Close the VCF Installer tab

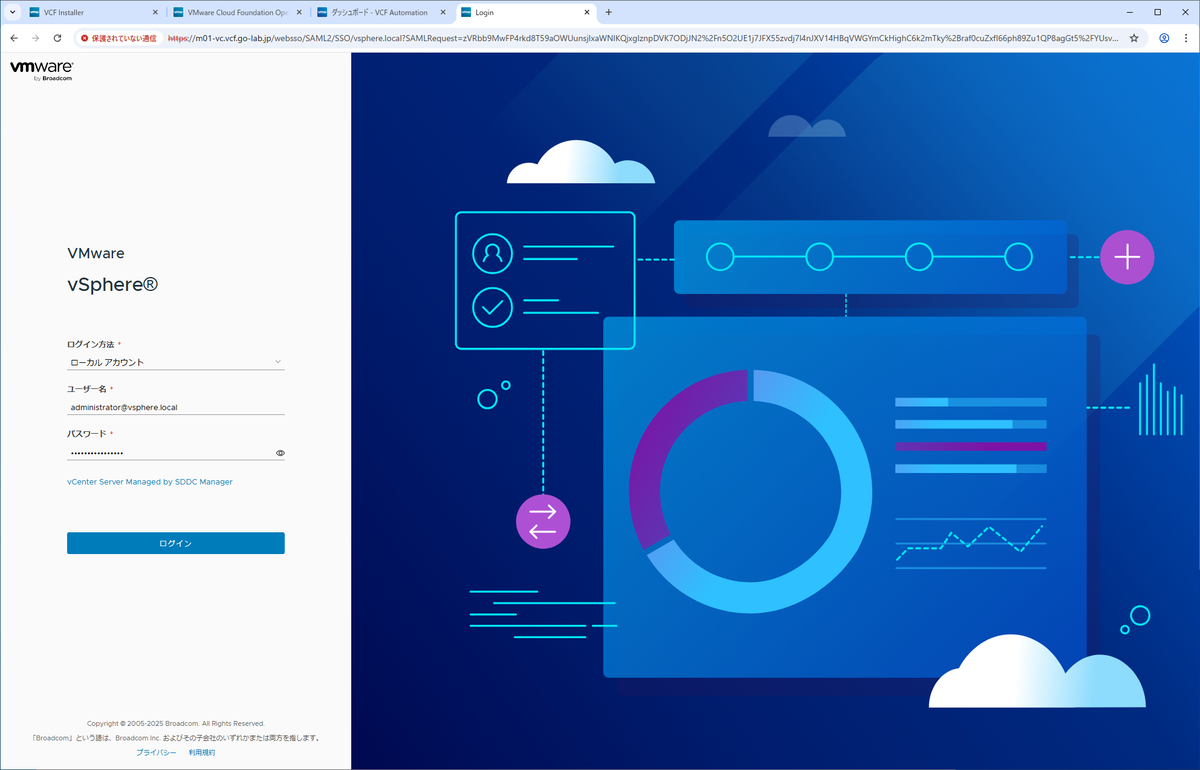pyautogui.click(x=153, y=12)
